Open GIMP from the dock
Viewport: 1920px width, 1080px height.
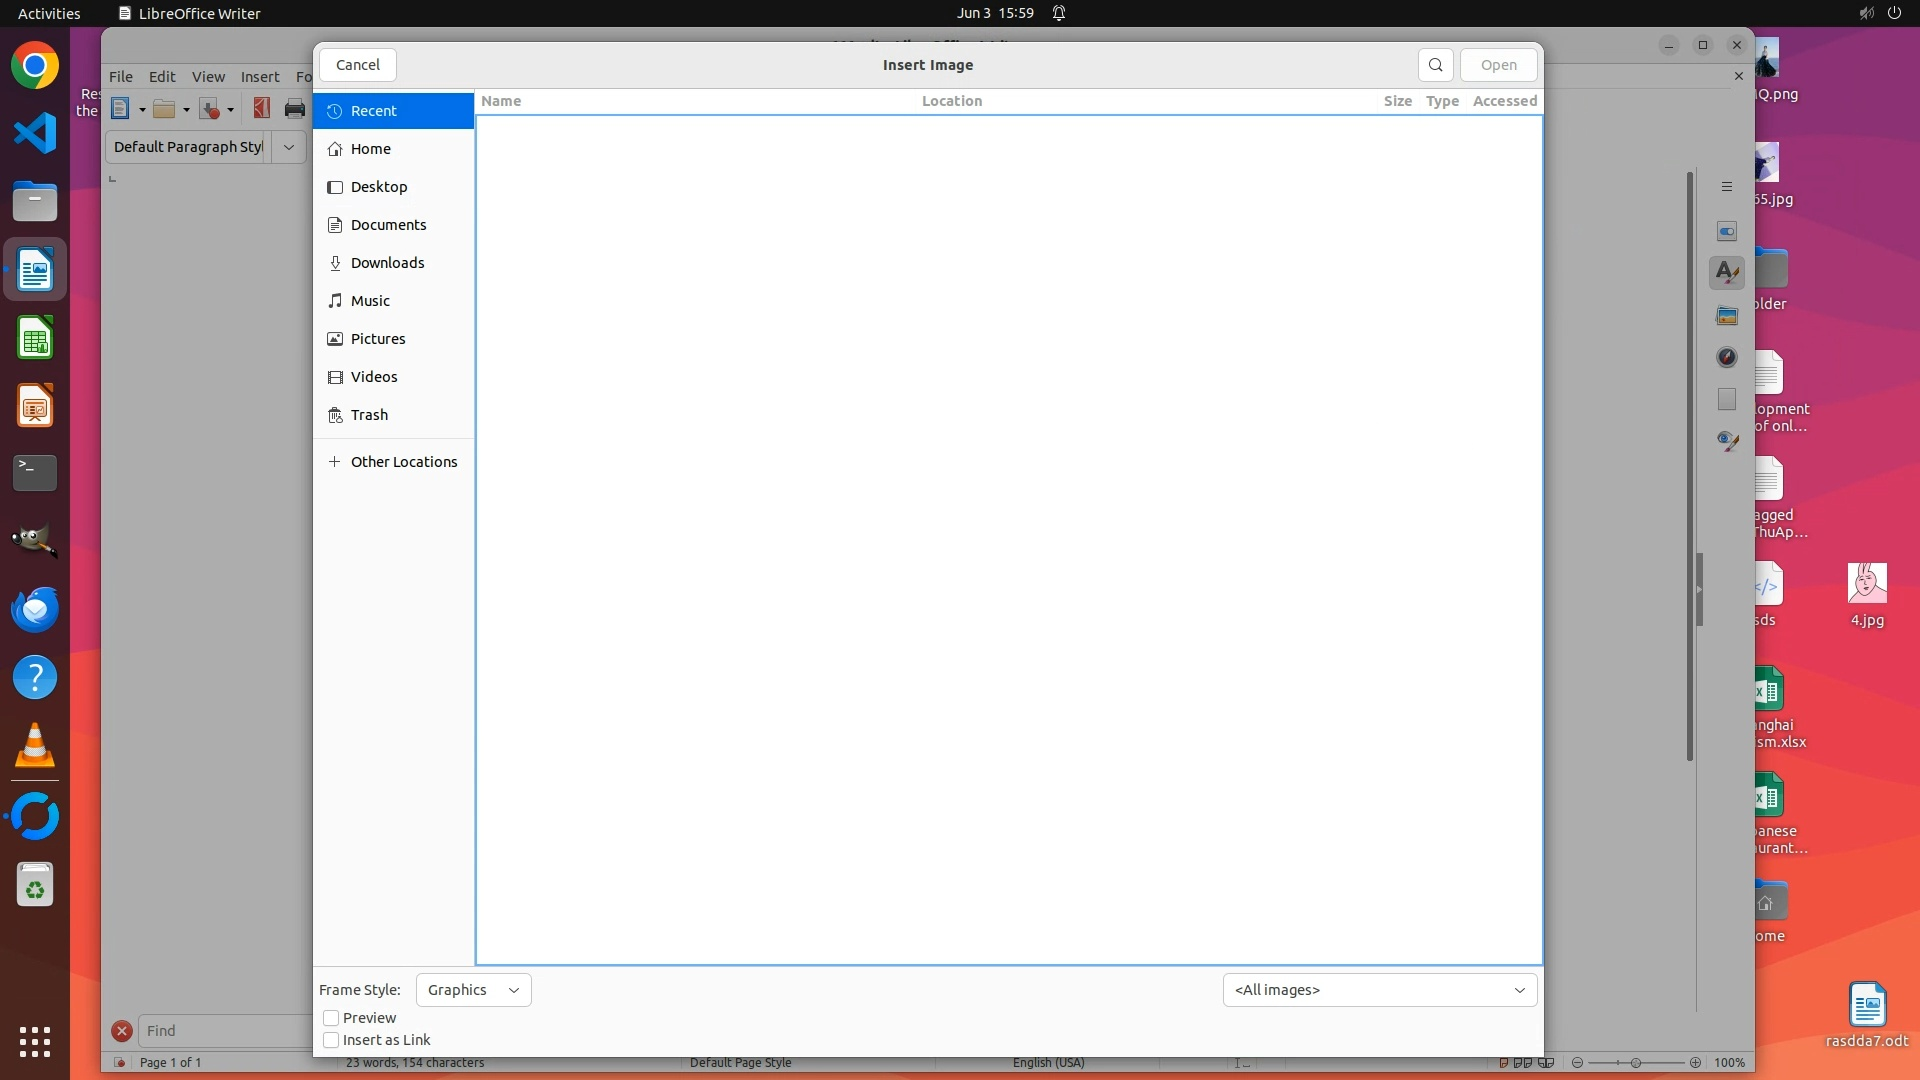[x=35, y=541]
